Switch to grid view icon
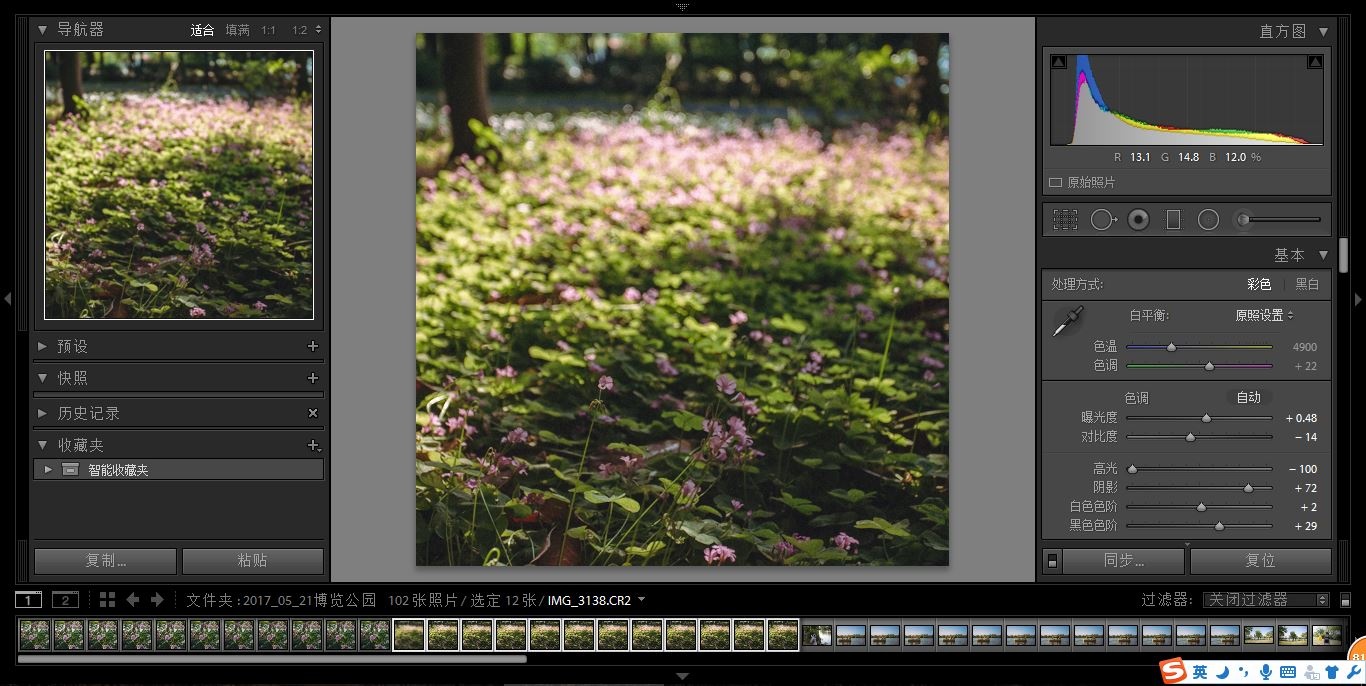 click(107, 600)
